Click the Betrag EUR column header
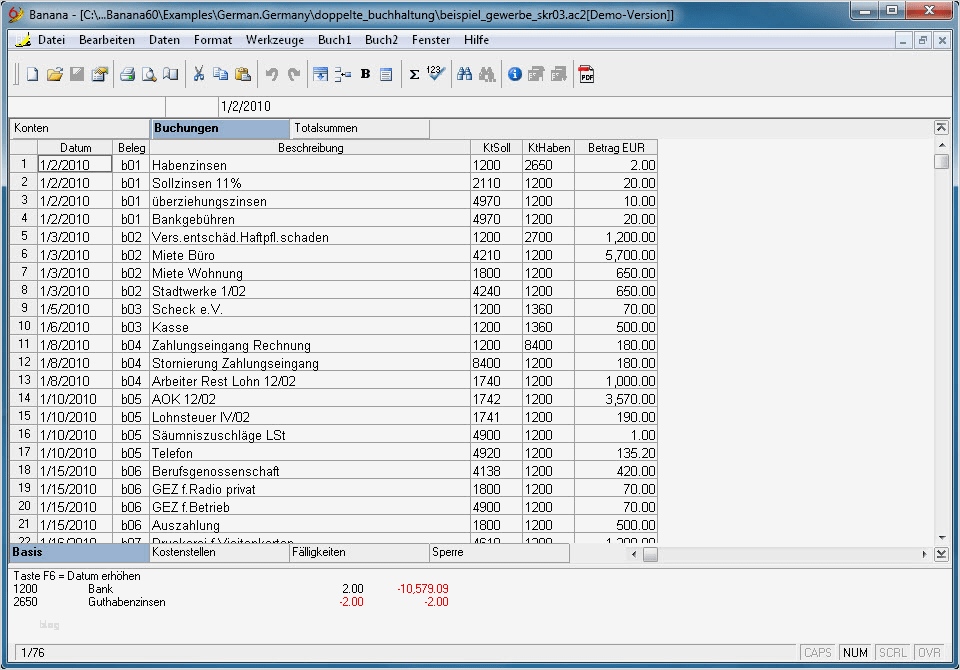This screenshot has width=960, height=670. pyautogui.click(x=615, y=148)
